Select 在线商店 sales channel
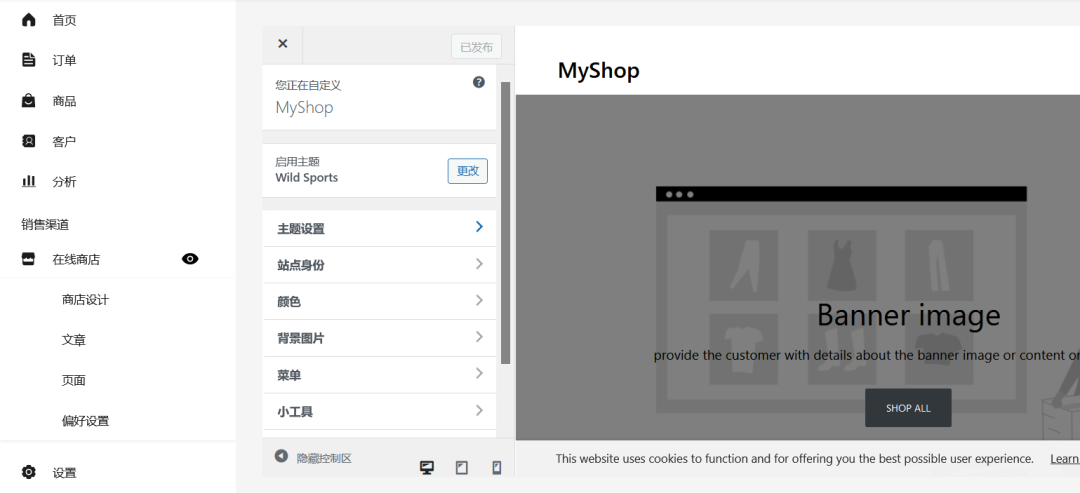The height and width of the screenshot is (493, 1080). coord(76,260)
